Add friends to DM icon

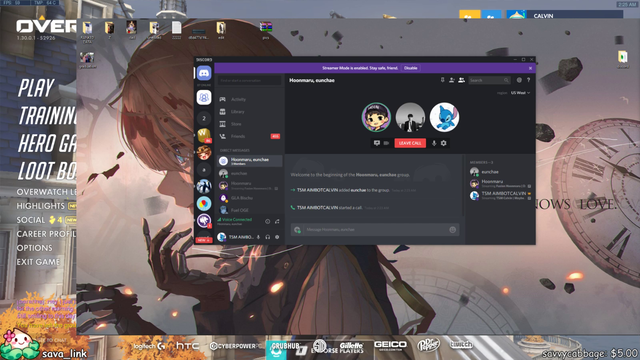(x=452, y=80)
